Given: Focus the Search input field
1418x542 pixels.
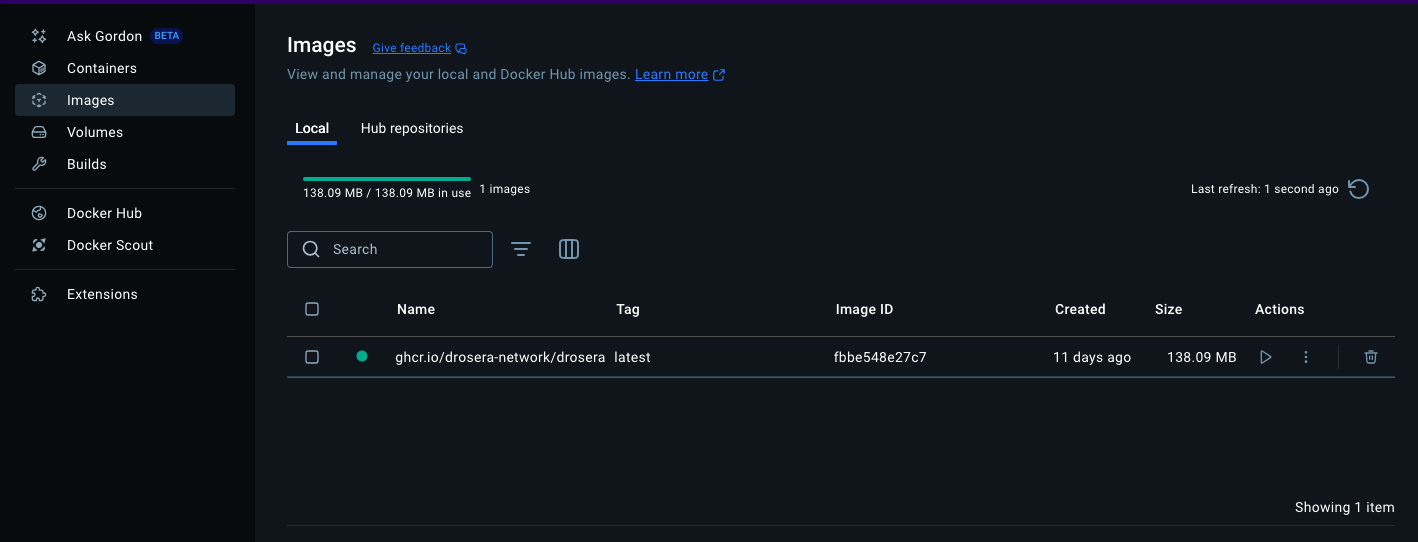Looking at the screenshot, I should (390, 249).
